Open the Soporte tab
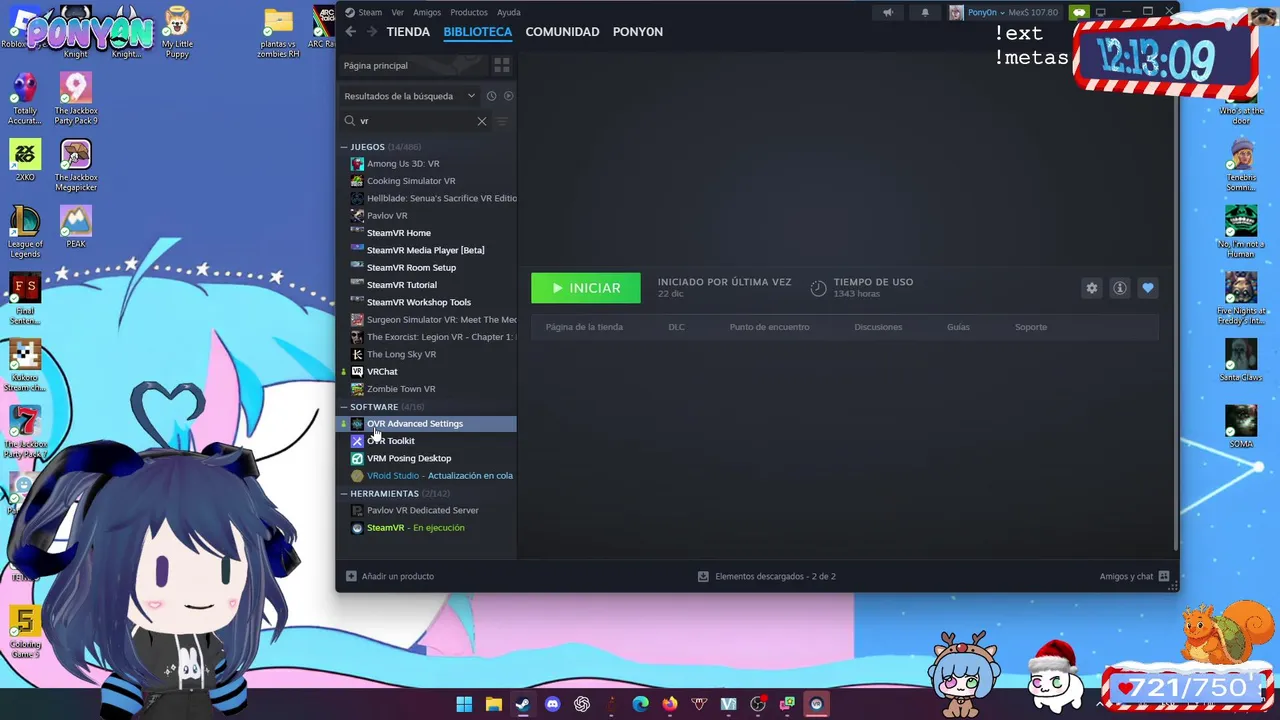The image size is (1280, 720). pyautogui.click(x=1031, y=327)
